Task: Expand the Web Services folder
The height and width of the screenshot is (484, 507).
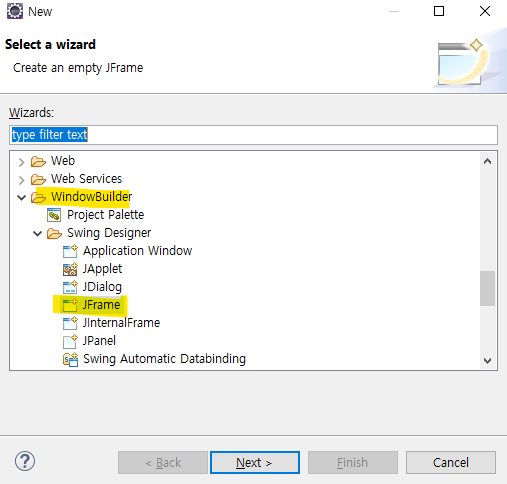Action: [x=22, y=180]
